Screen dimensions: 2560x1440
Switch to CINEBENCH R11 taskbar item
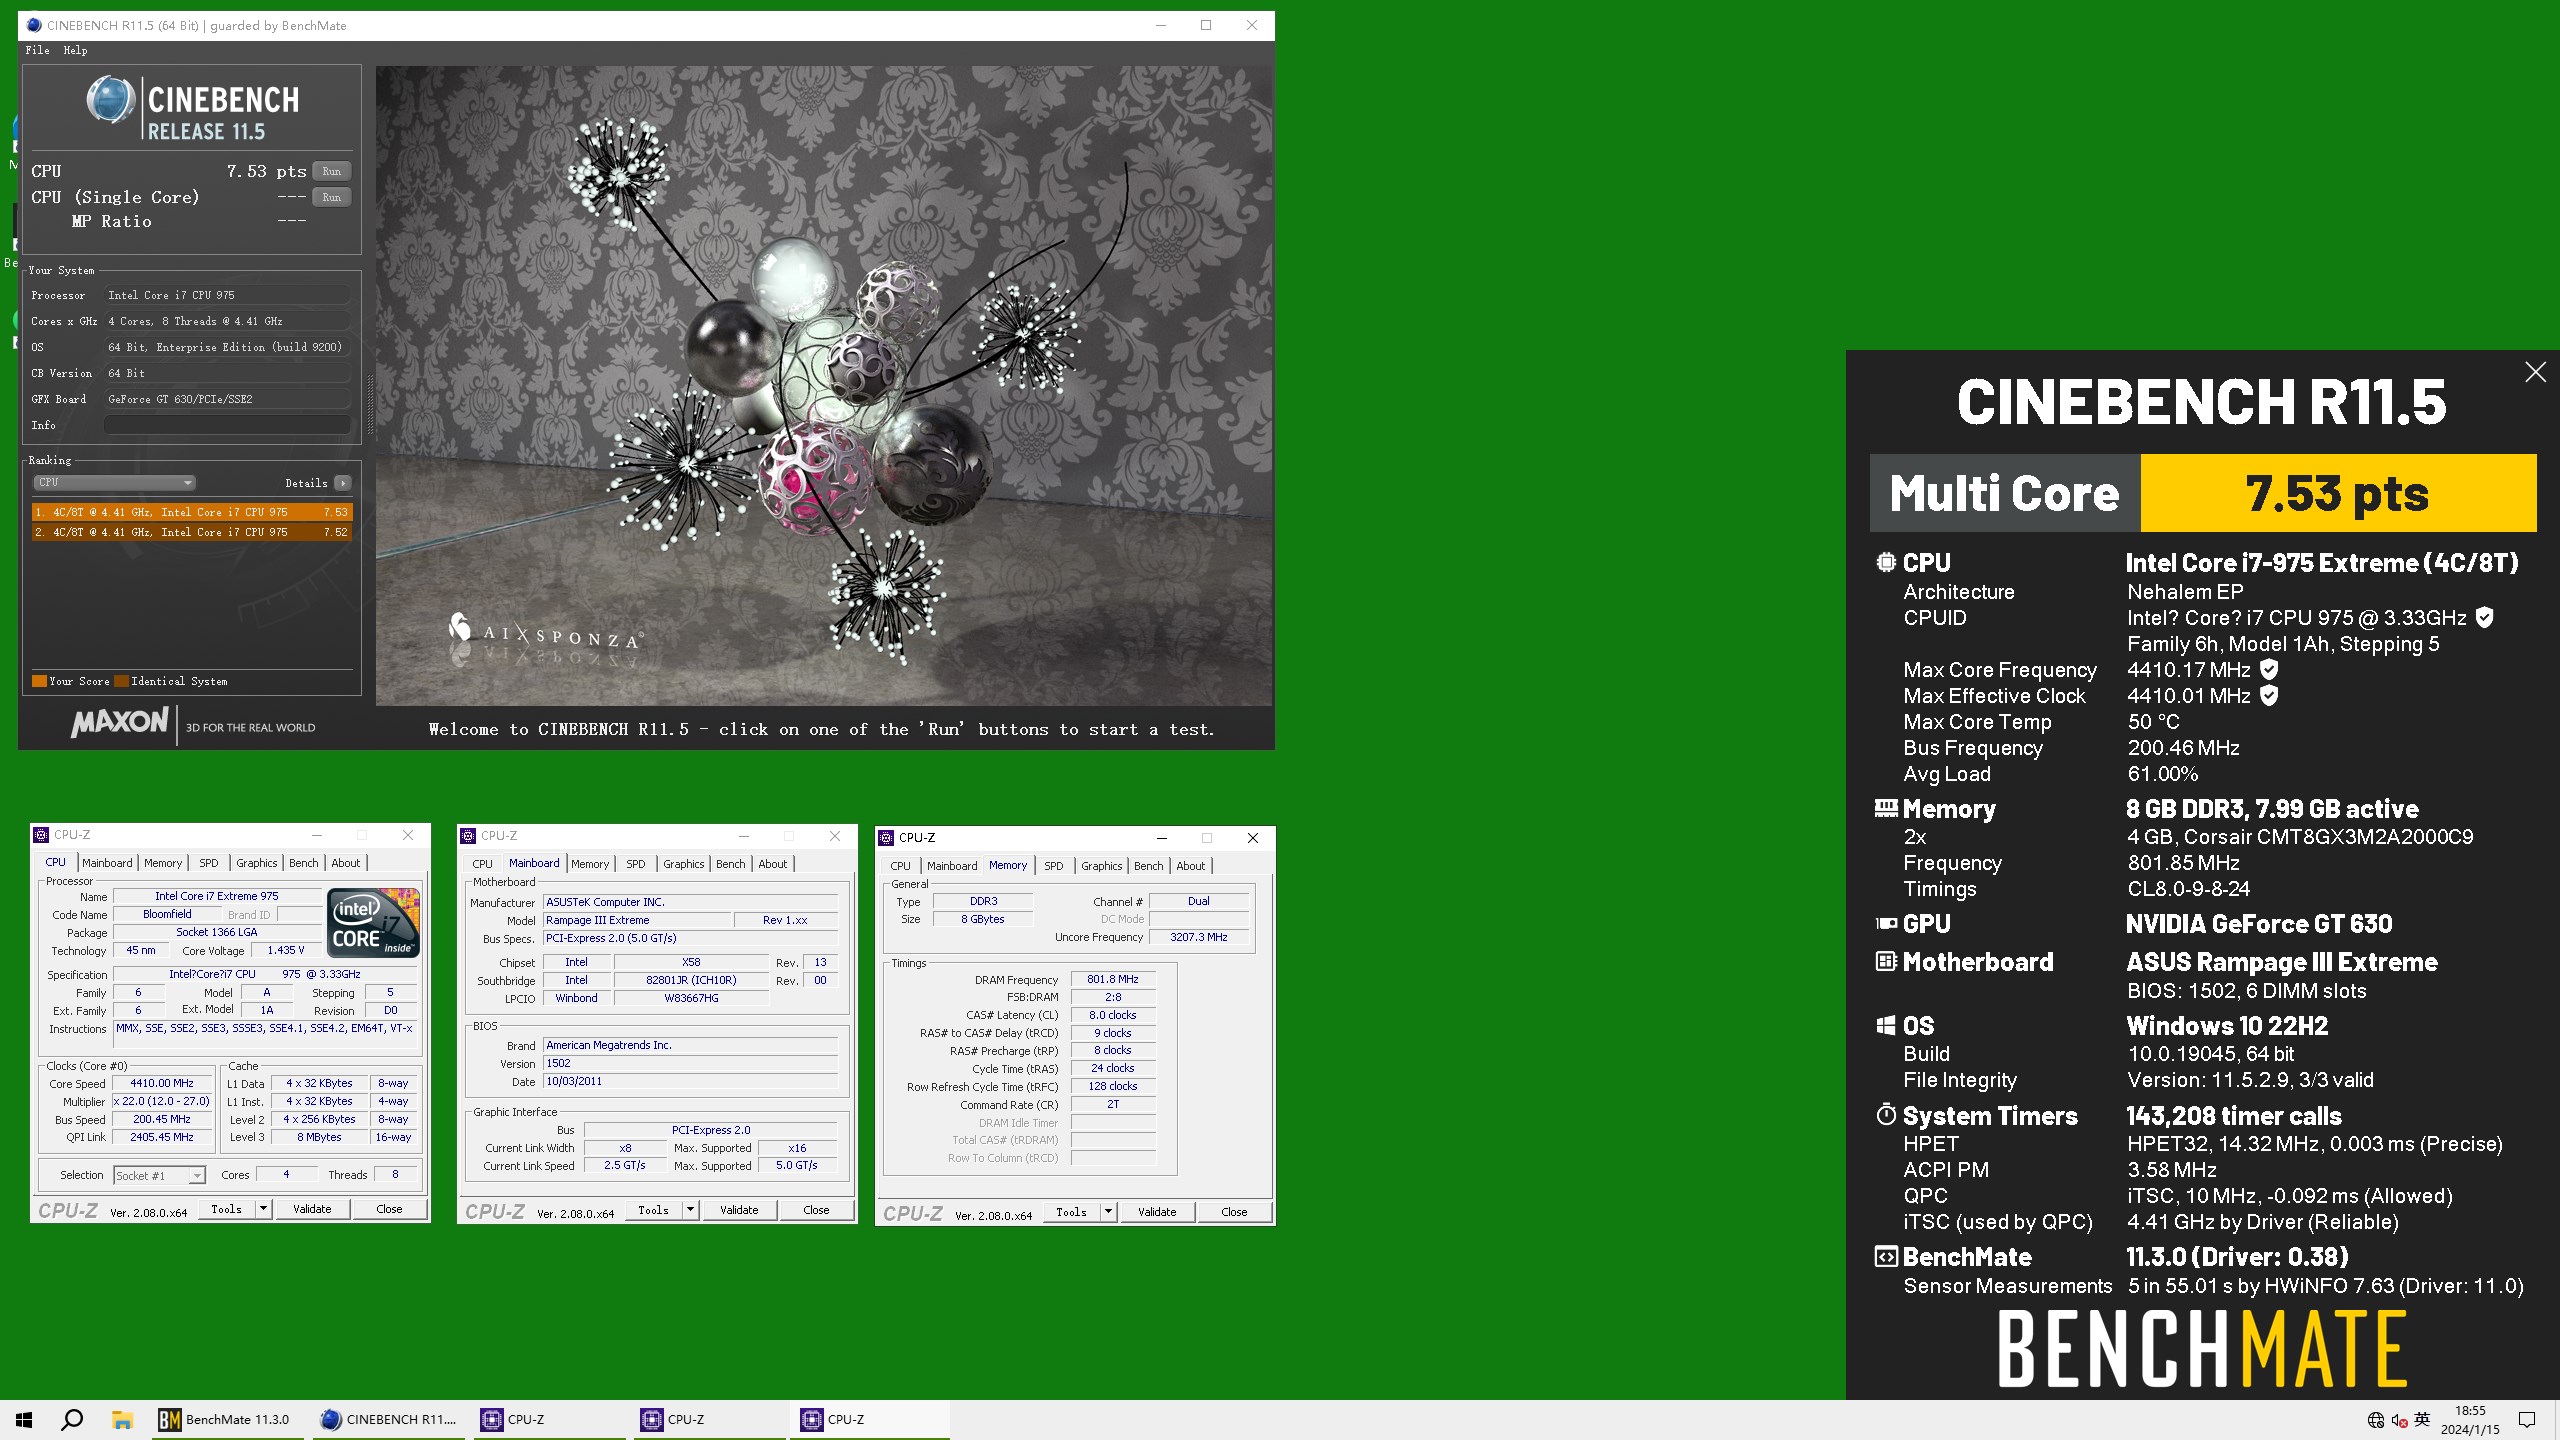pyautogui.click(x=390, y=1419)
